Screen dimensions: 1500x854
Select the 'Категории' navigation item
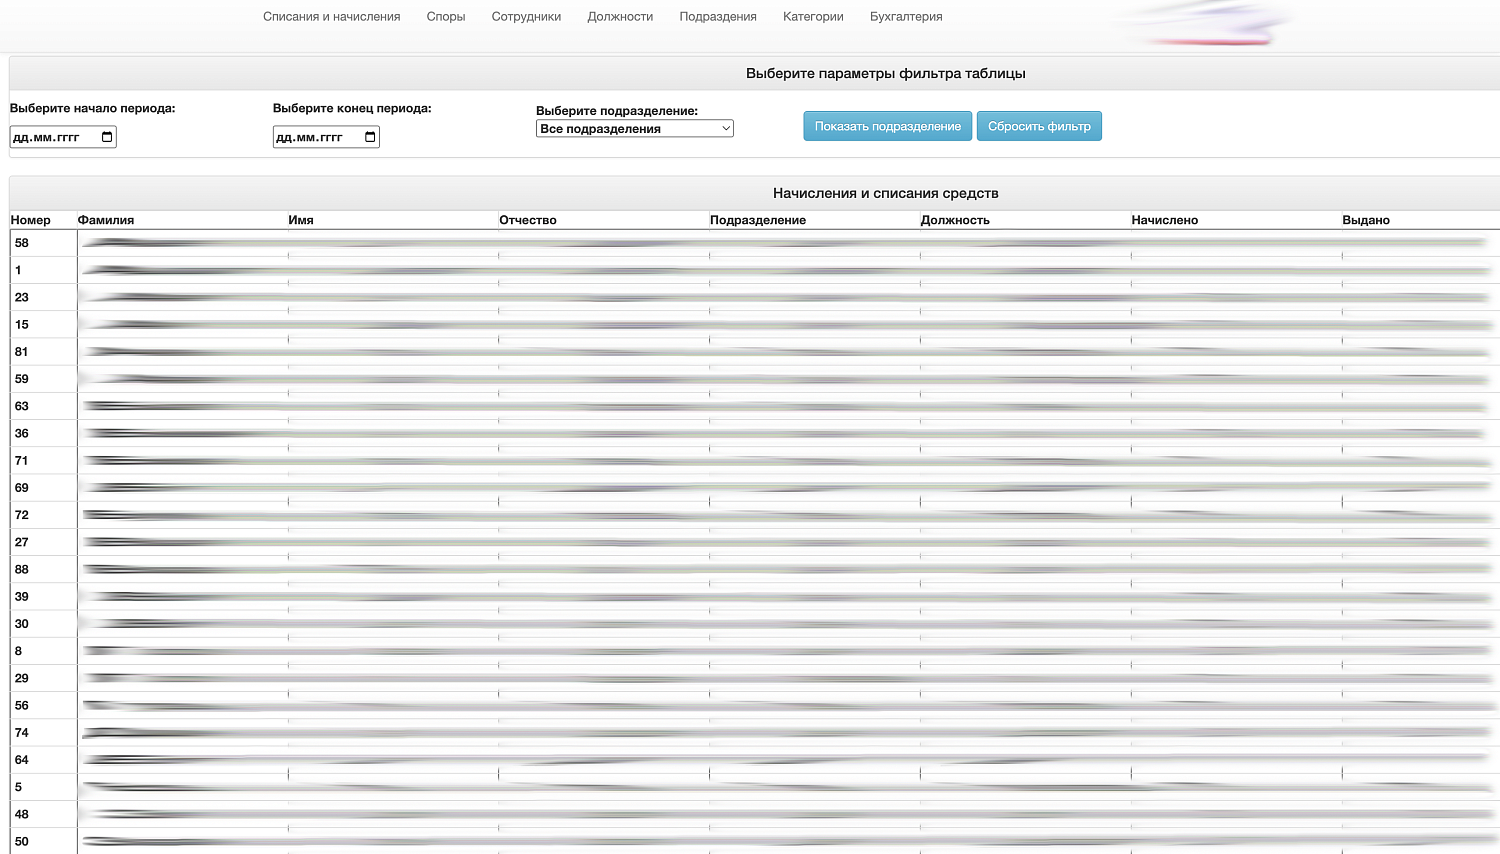(813, 17)
